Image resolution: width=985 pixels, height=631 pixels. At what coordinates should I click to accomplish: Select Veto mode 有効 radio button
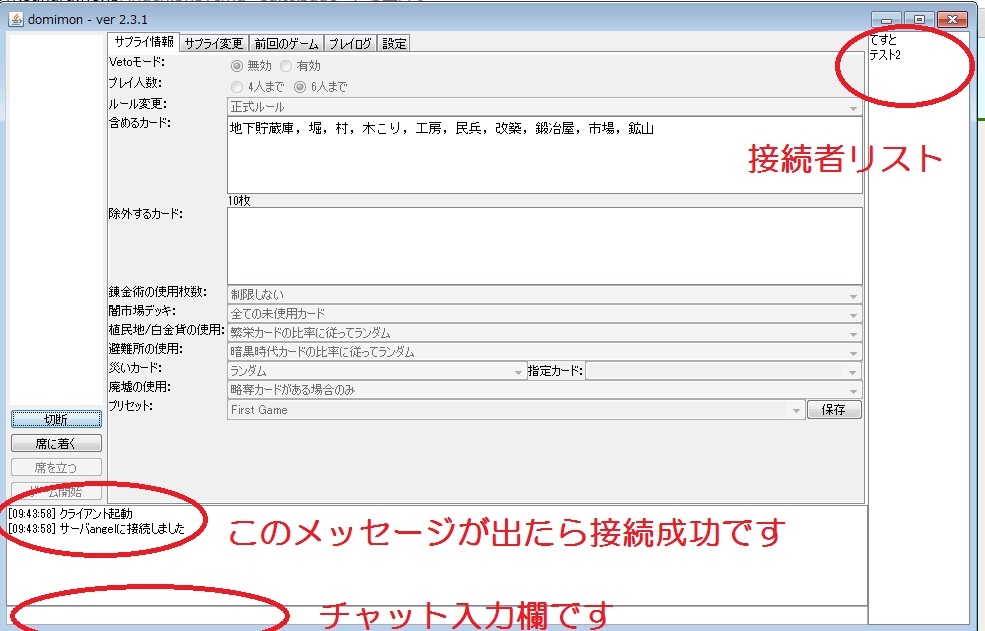pyautogui.click(x=286, y=66)
